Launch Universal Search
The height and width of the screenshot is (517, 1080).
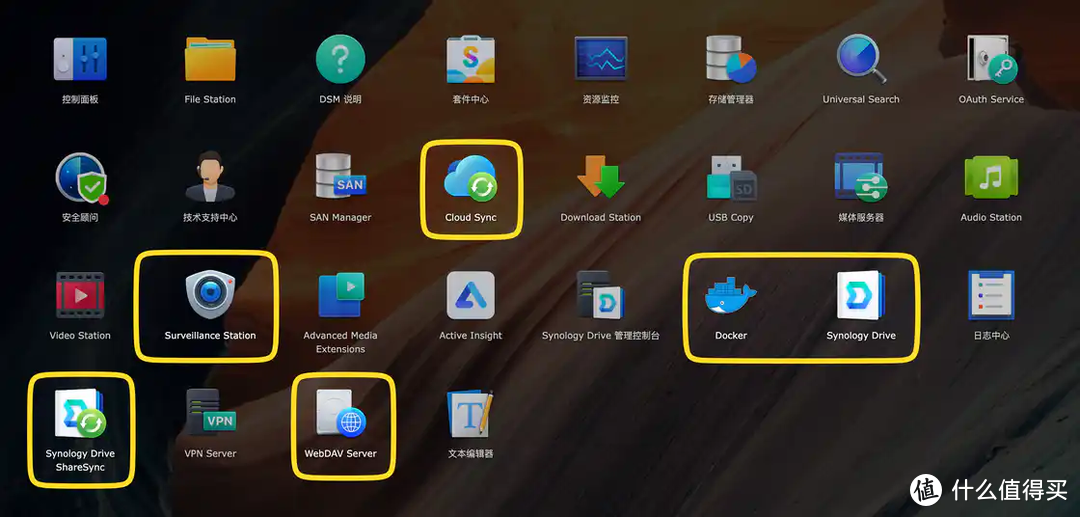(x=861, y=60)
